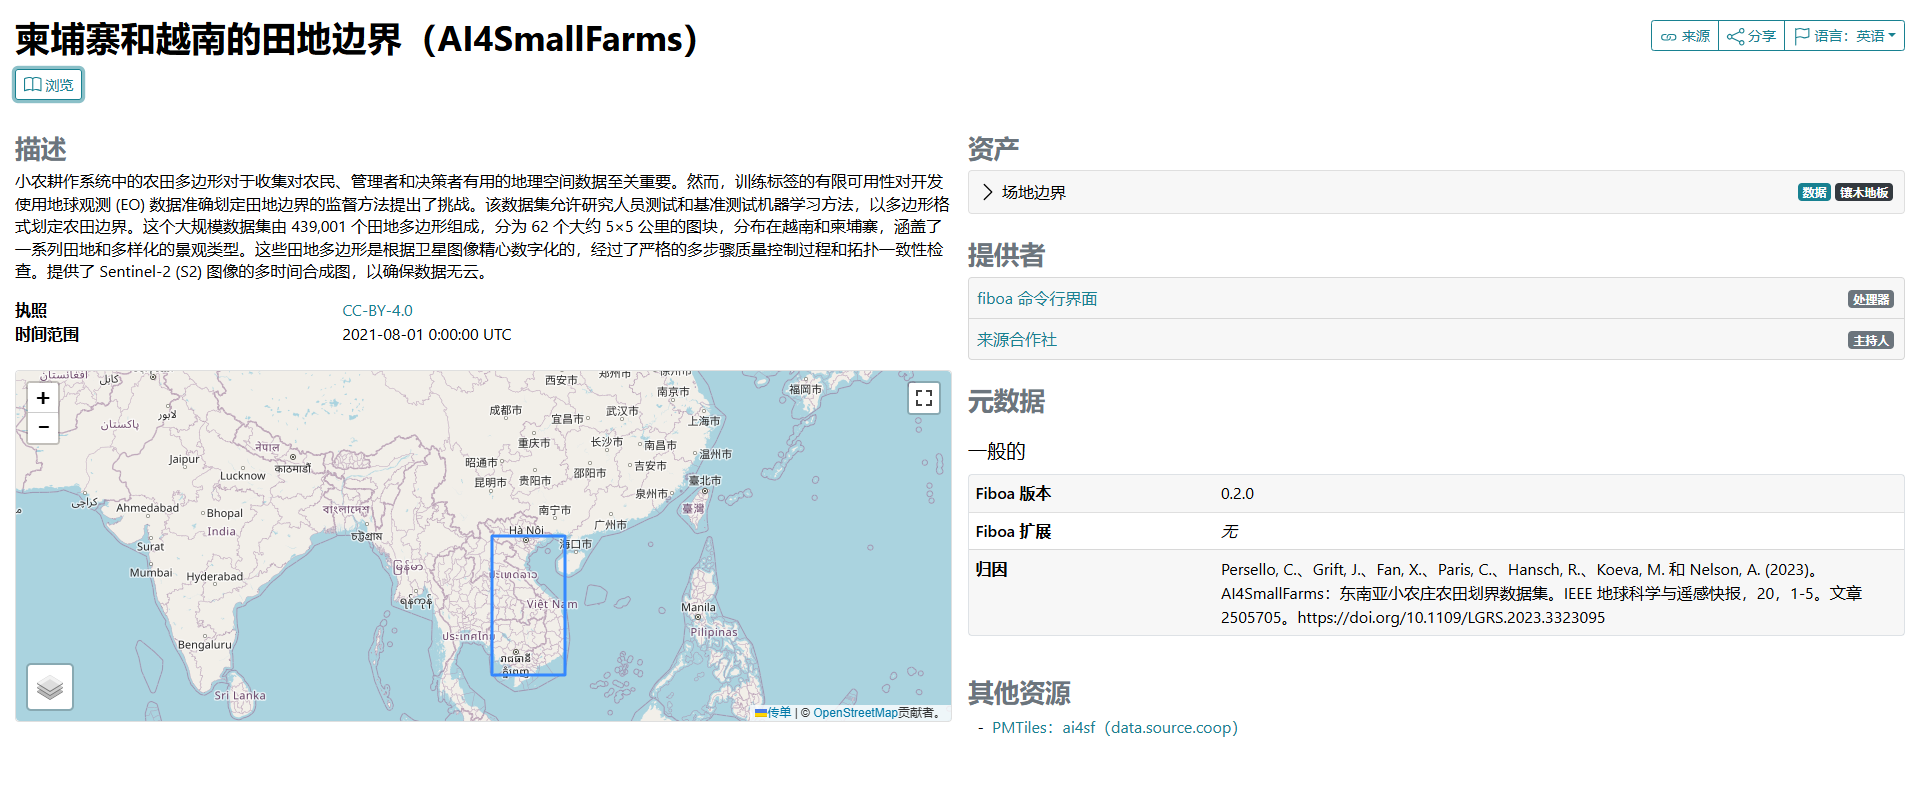Click the 处理器 role badge
This screenshot has width=1918, height=805.
click(1870, 300)
